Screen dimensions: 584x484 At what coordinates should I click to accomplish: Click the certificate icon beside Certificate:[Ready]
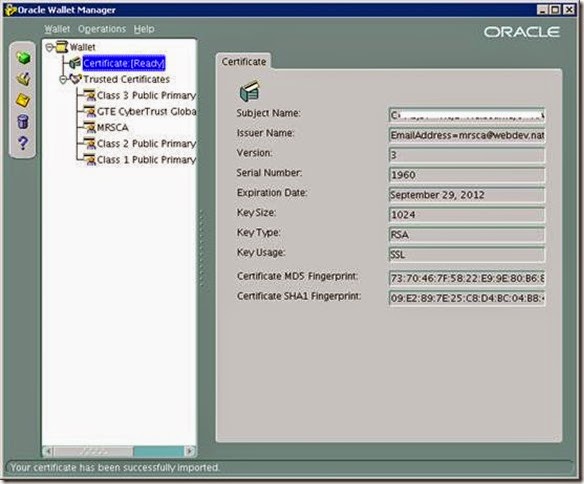click(76, 63)
